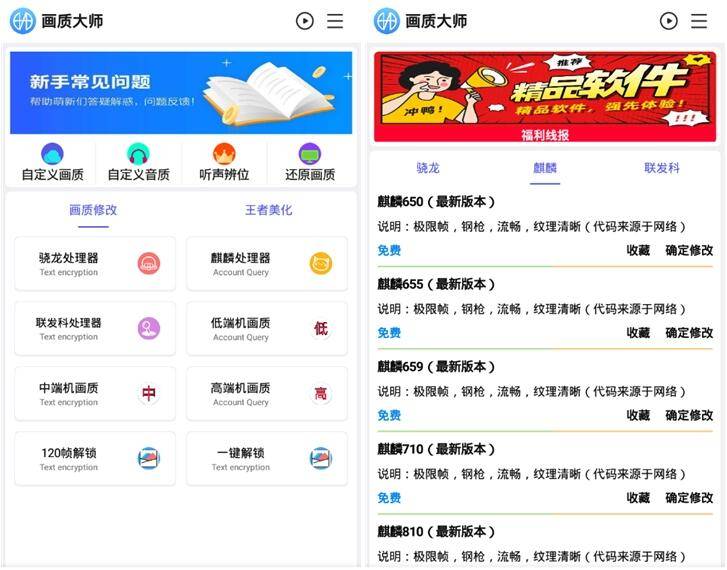This screenshot has height=570, width=727.
Task: Click 免费 label under 麒麟650
Action: 389,250
